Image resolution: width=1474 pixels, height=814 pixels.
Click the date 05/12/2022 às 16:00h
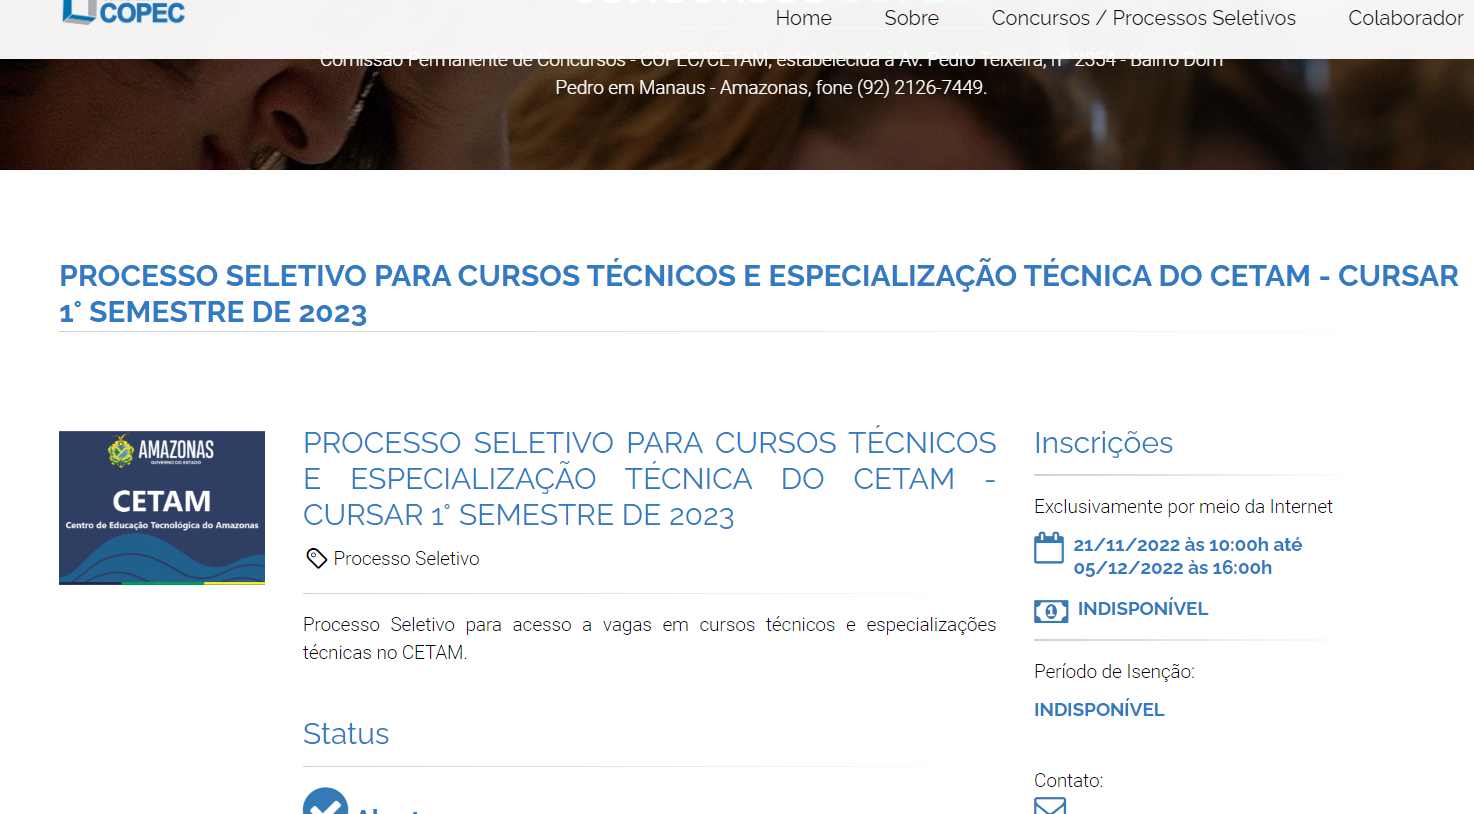click(x=1173, y=568)
